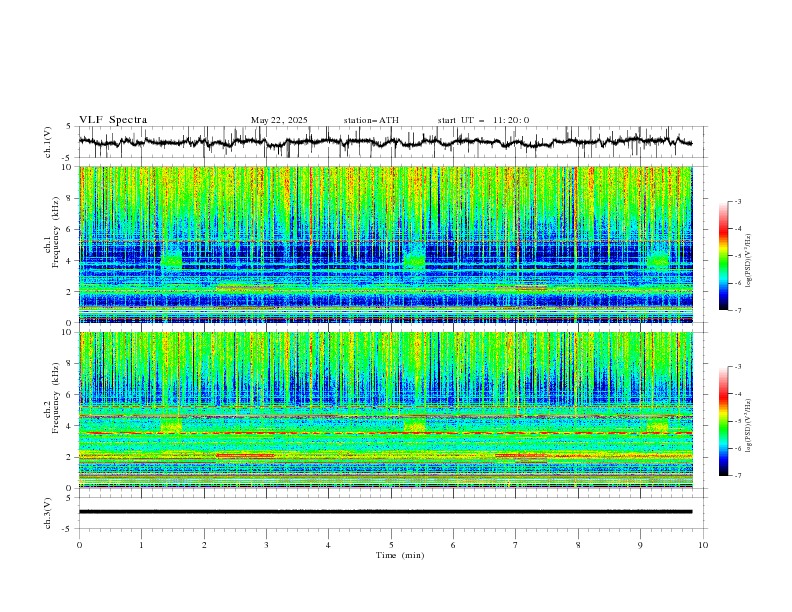Screen dimensions: 792x612
Task: Click the time axis tick label "9"
Action: [640, 545]
